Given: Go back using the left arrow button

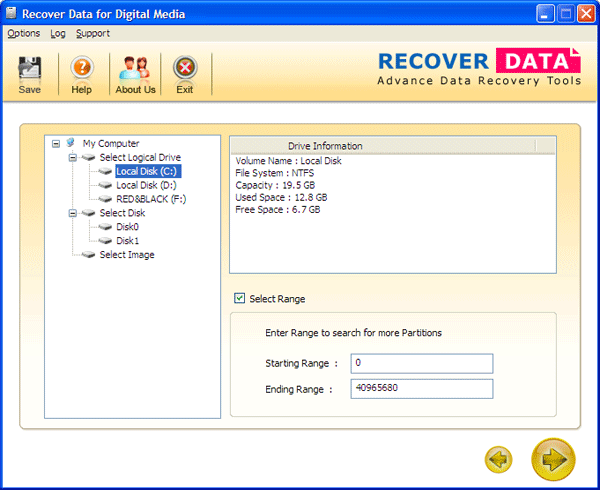Looking at the screenshot, I should point(499,459).
